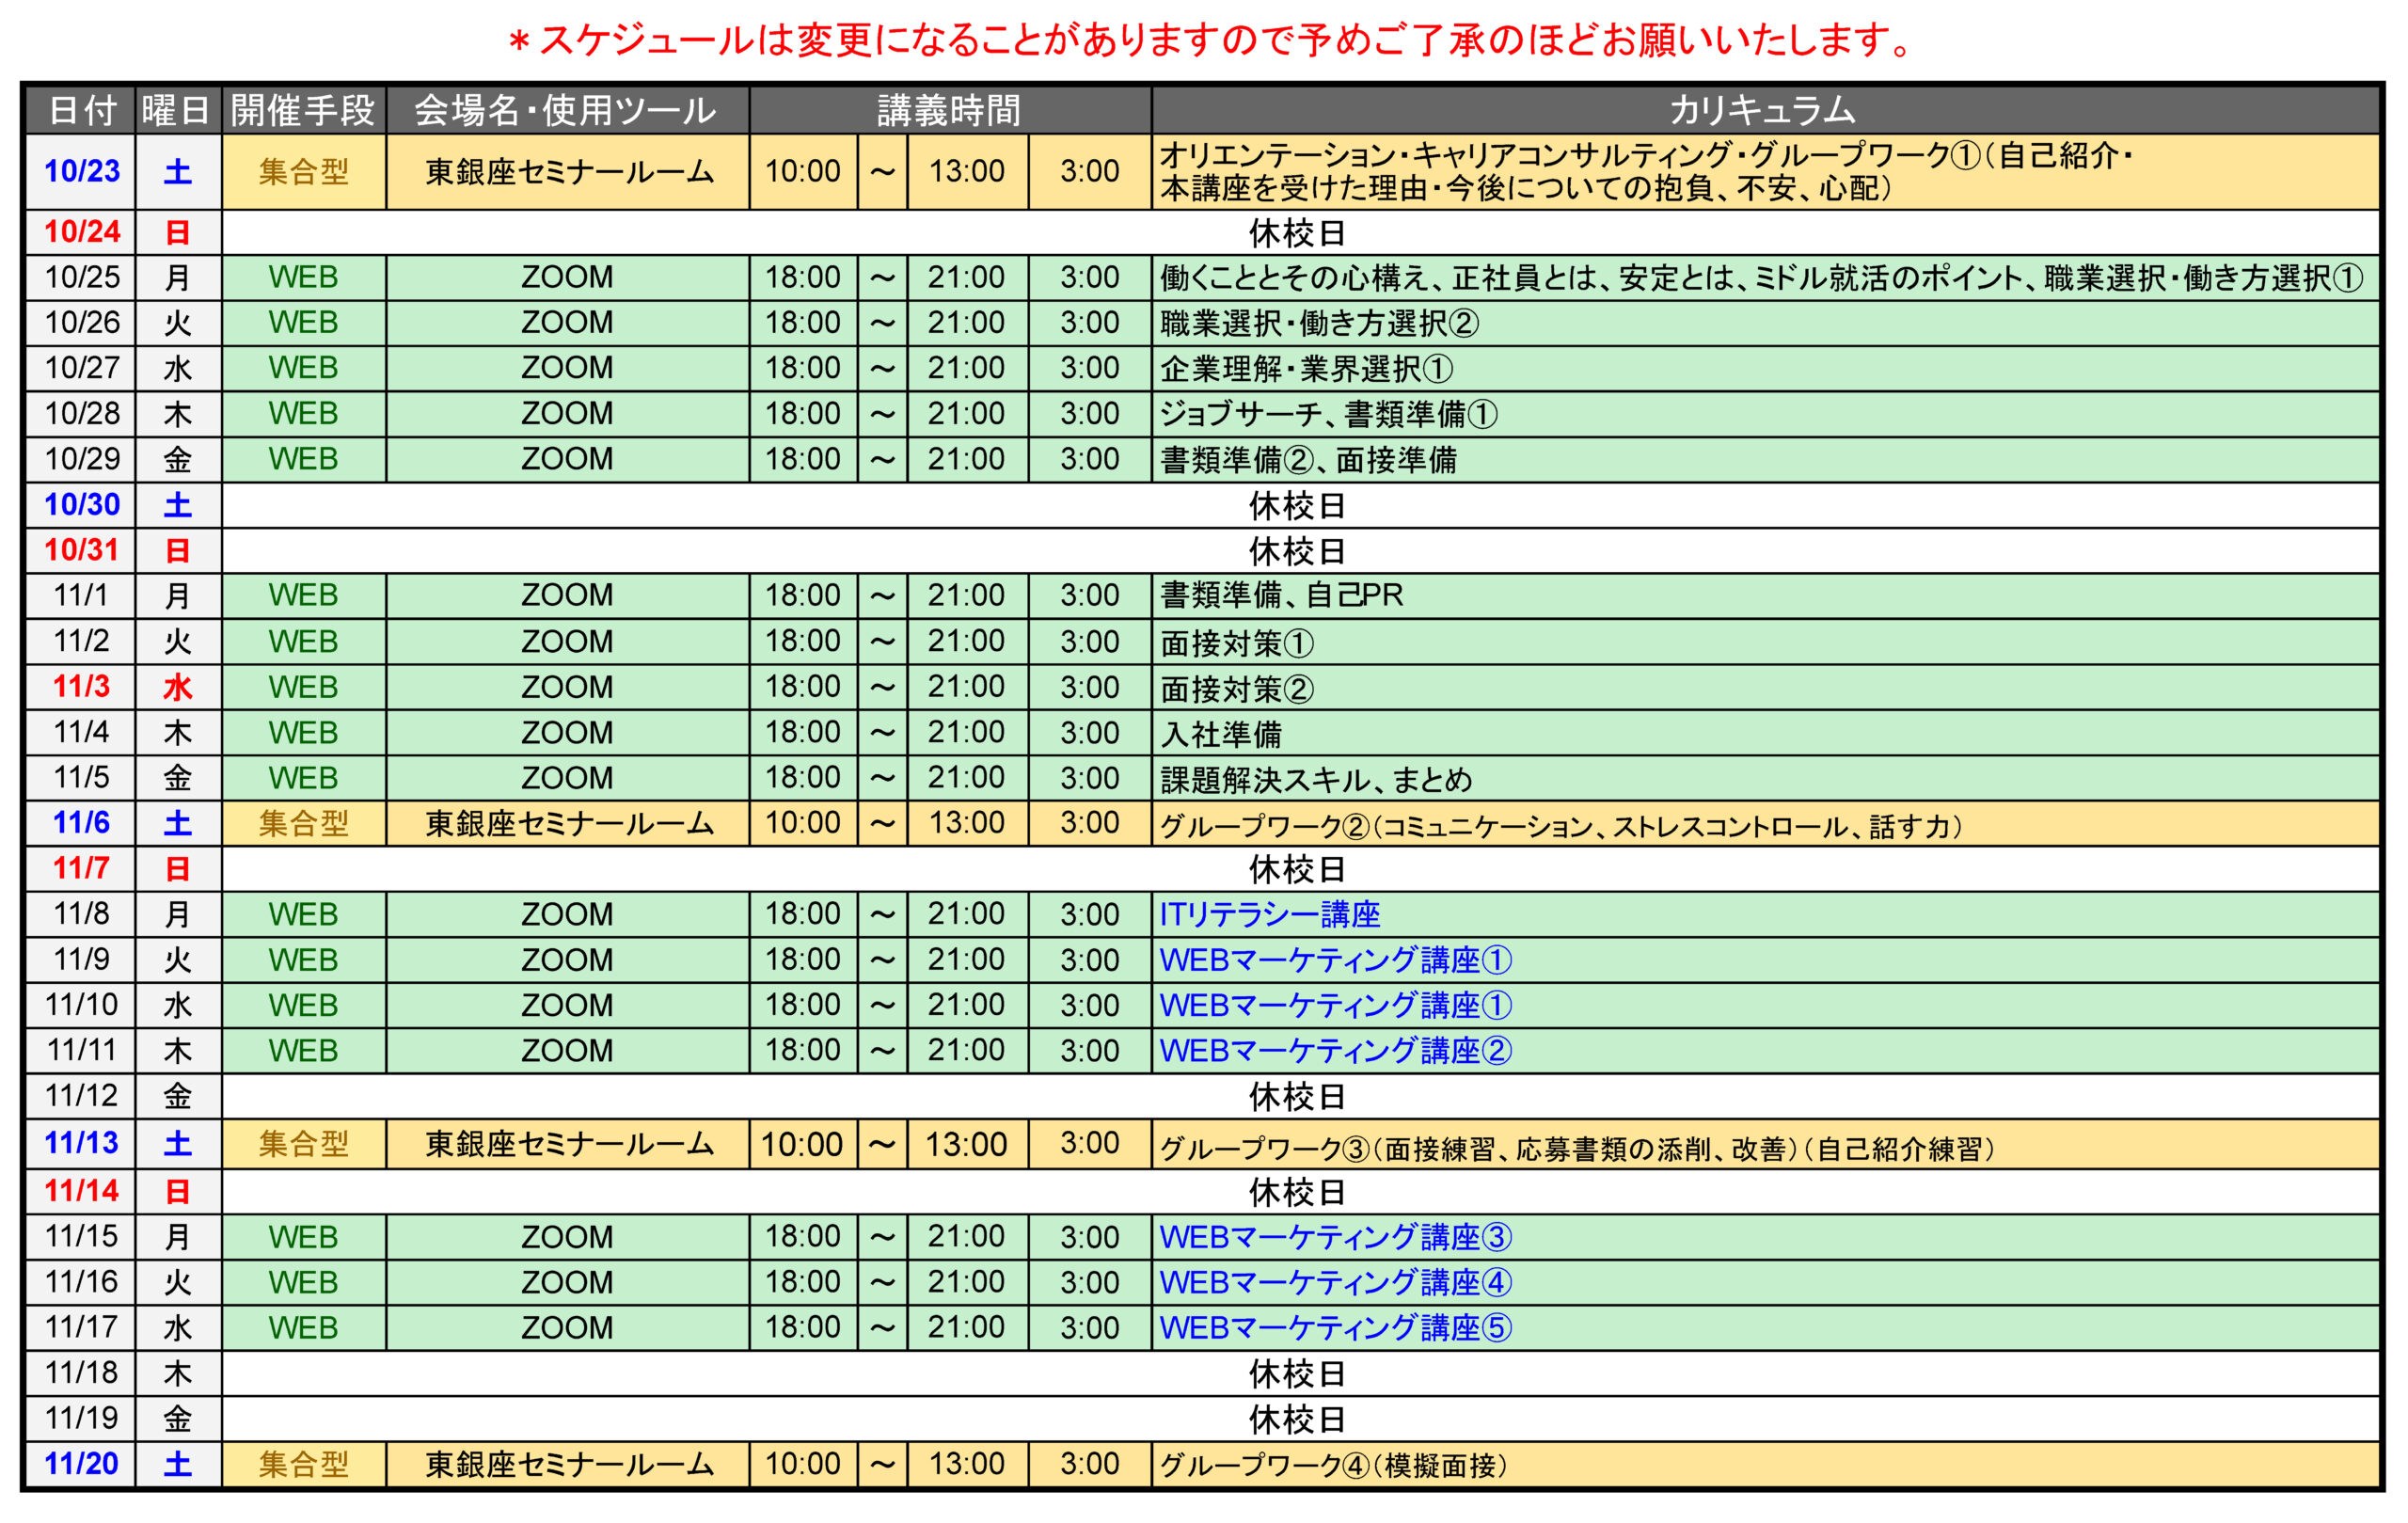Select the 10/23 date cell
This screenshot has height=1523, width=2408.
pyautogui.click(x=81, y=172)
